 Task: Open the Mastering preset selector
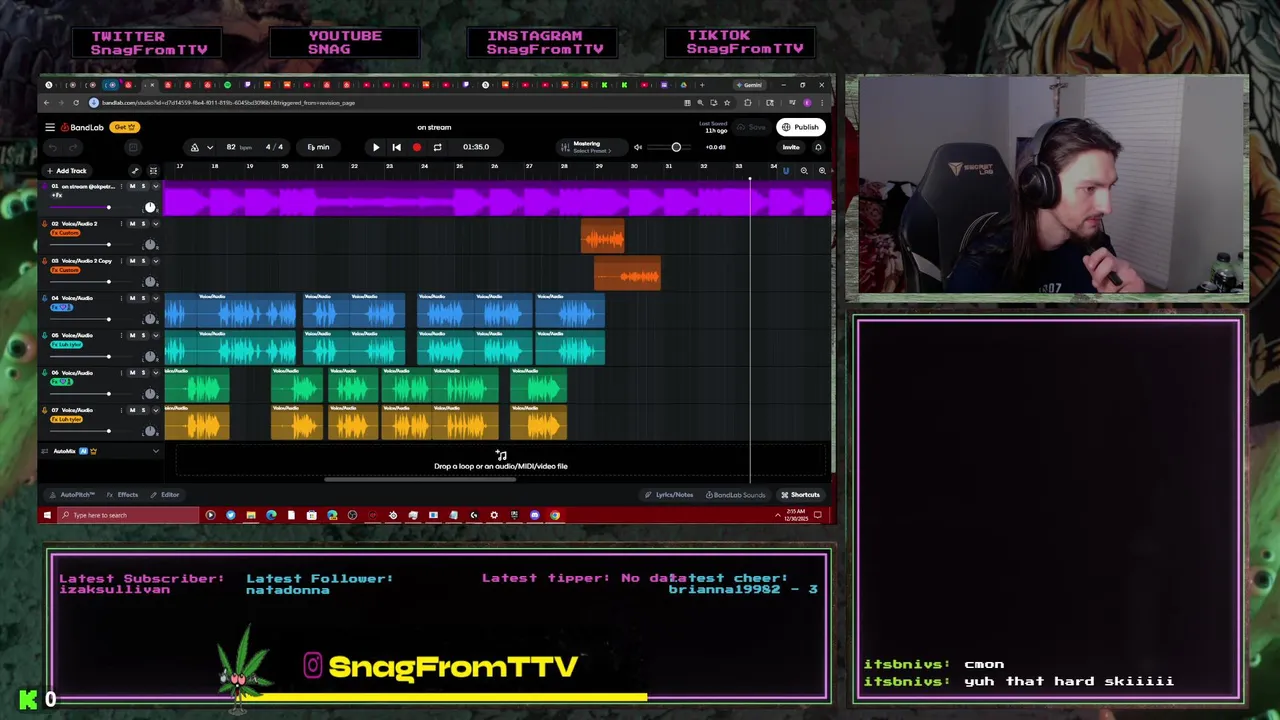[593, 147]
